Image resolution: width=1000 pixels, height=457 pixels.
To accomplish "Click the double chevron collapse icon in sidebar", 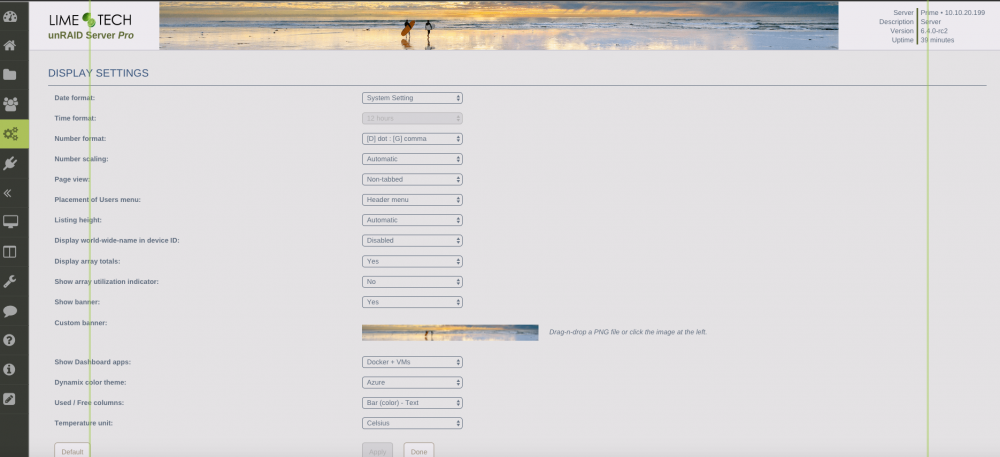I will pyautogui.click(x=8, y=193).
